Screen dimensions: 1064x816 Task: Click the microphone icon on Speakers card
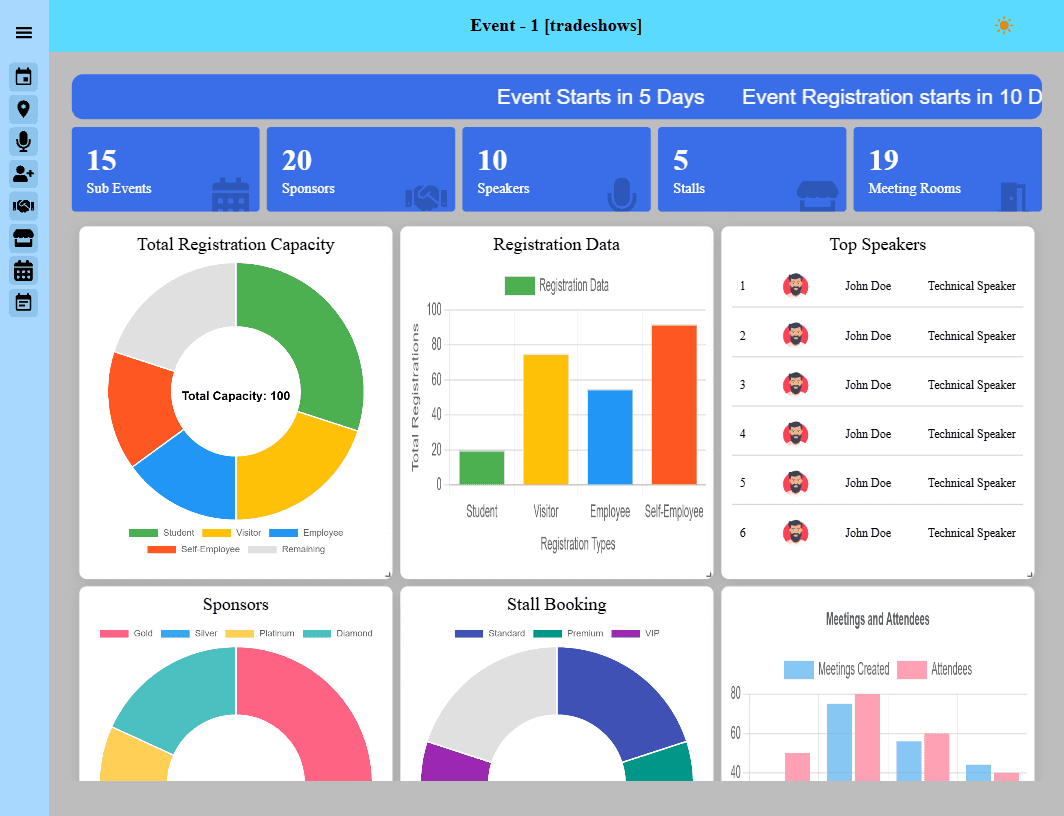pos(622,194)
